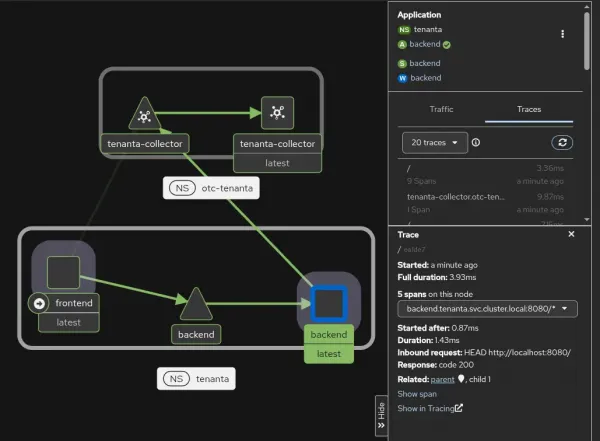Hide the side panel
This screenshot has width=600, height=441.
381,415
